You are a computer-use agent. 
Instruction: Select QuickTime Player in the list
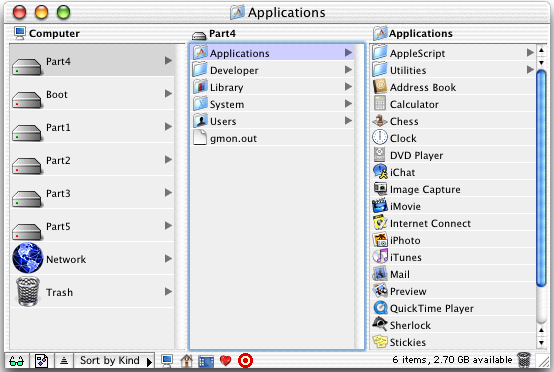click(453, 308)
